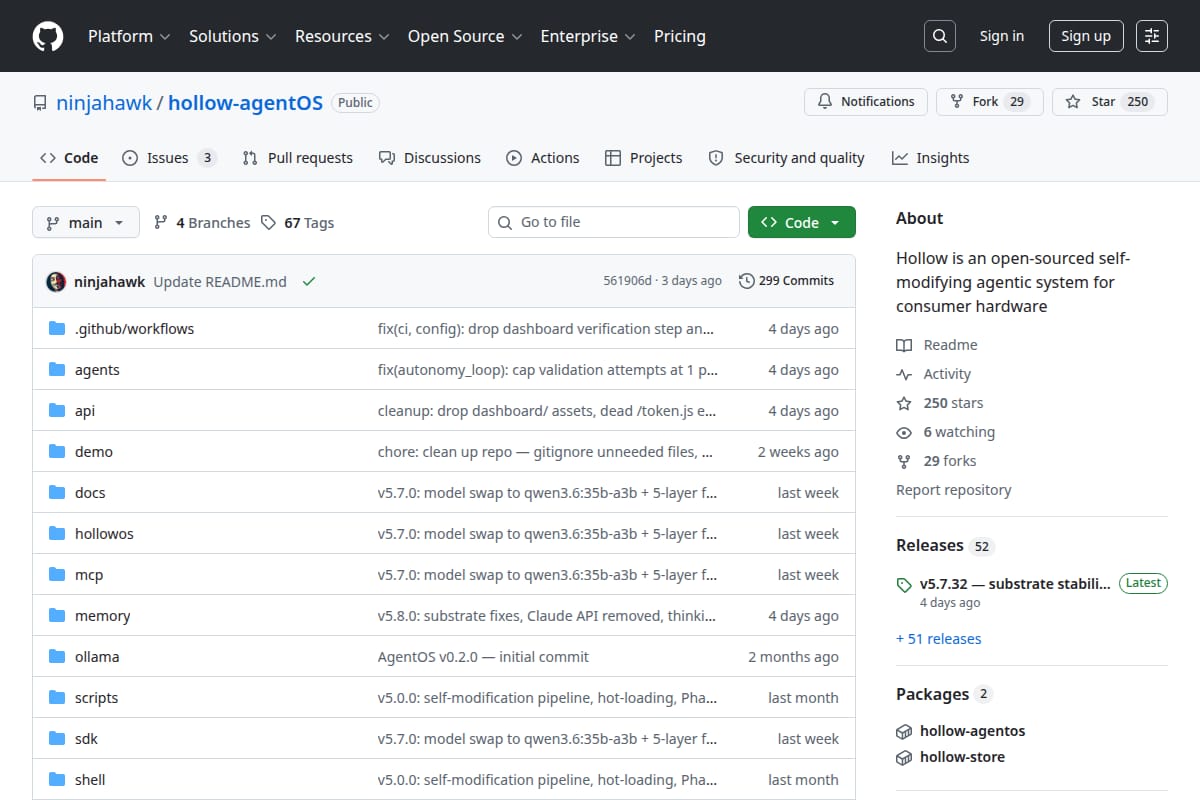1200x800 pixels.
Task: Click the mcp folder icon
Action: click(x=57, y=575)
